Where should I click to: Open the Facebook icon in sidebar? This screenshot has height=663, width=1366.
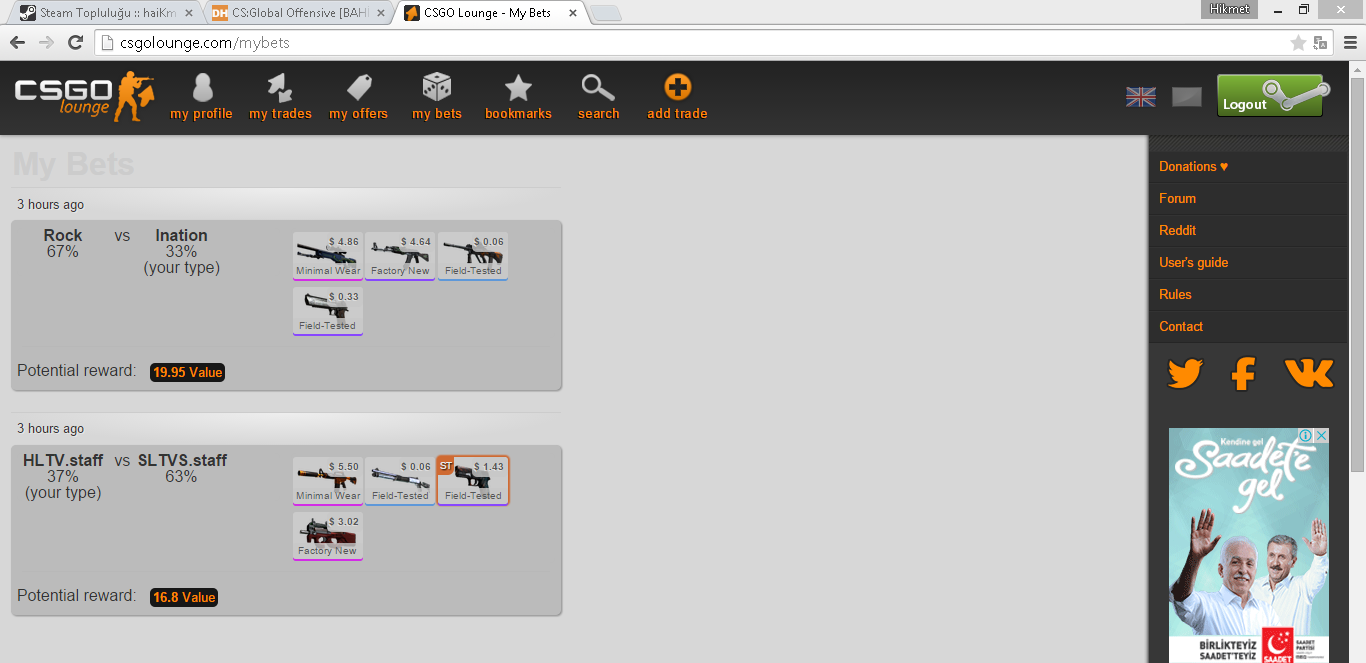pyautogui.click(x=1243, y=374)
